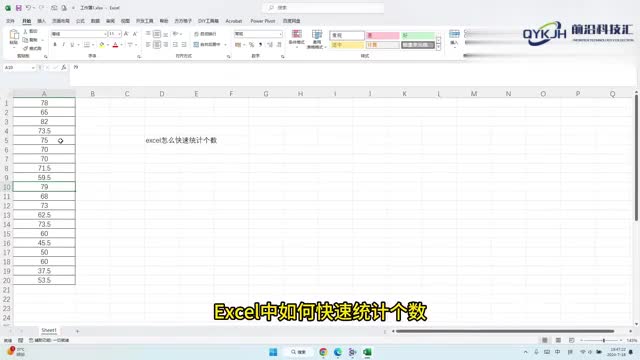Click the accounting currency format icon

click(238, 44)
